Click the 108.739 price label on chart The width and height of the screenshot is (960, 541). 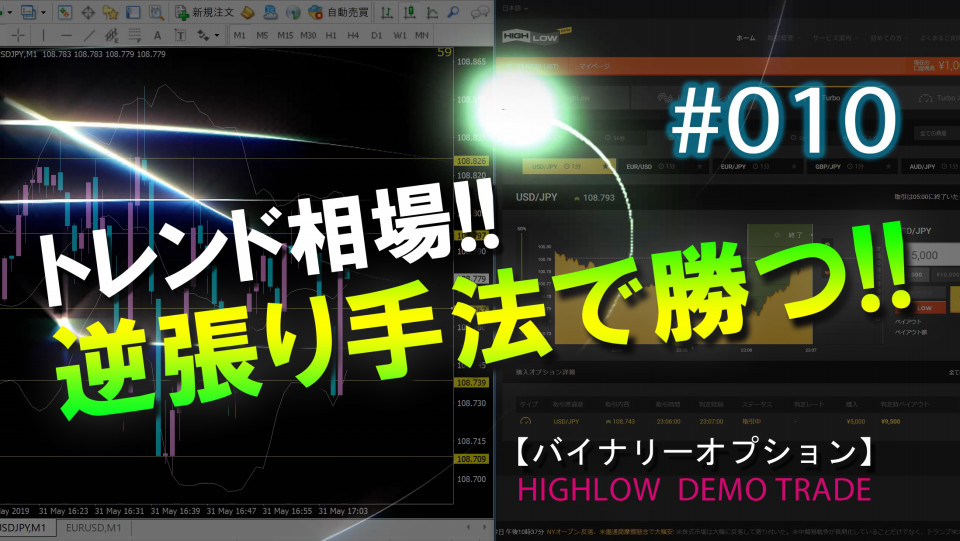pos(471,382)
